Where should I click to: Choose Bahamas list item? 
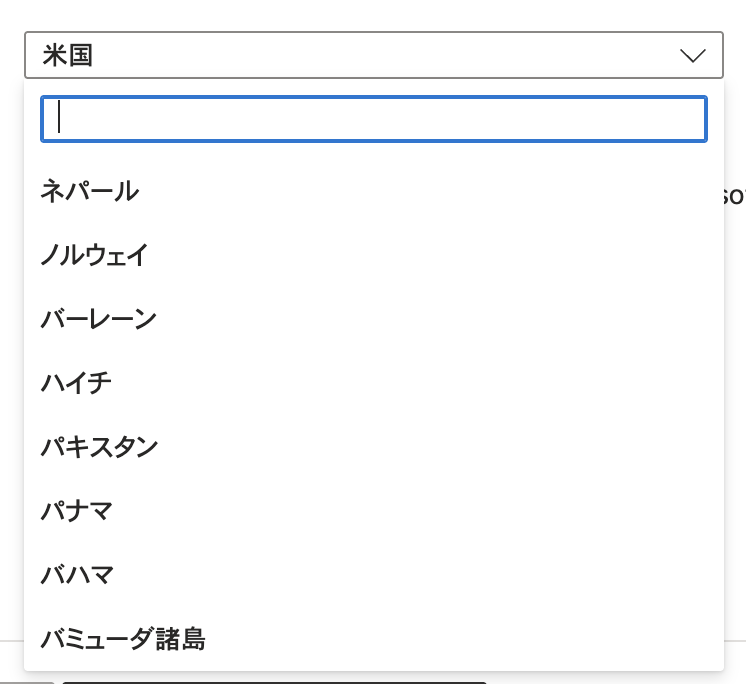pos(76,575)
